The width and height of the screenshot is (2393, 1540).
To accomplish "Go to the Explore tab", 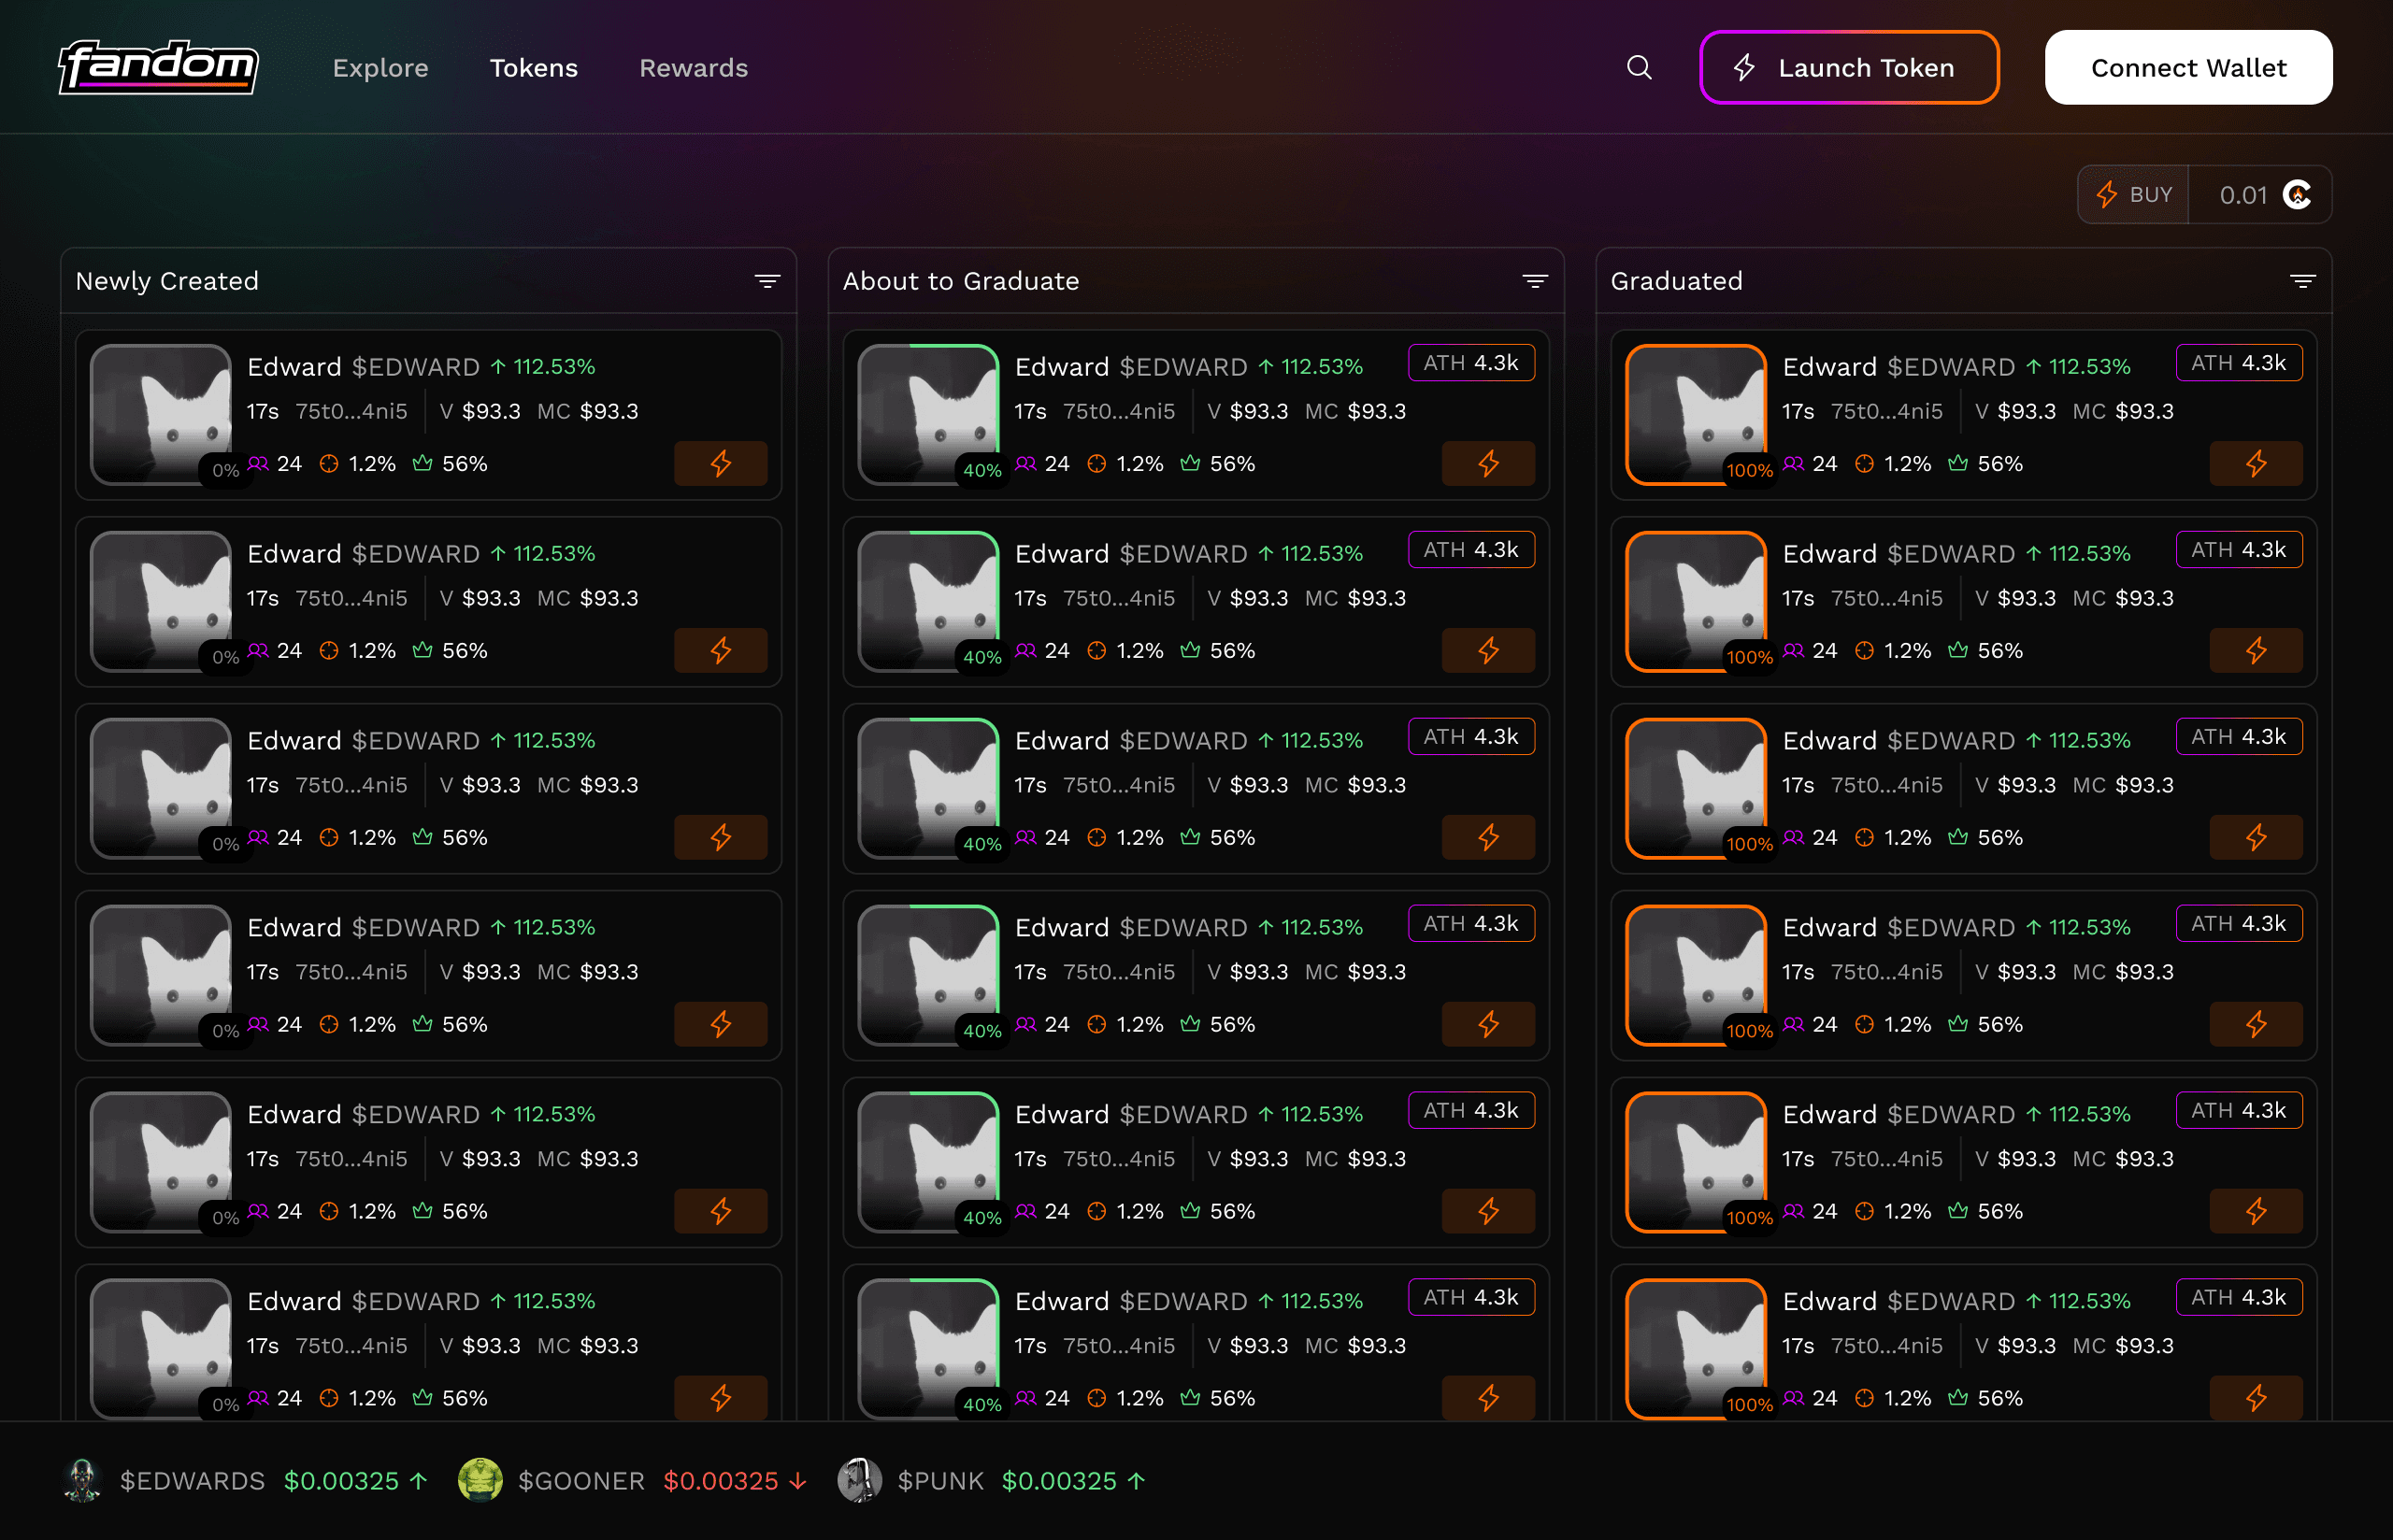I will [x=380, y=68].
